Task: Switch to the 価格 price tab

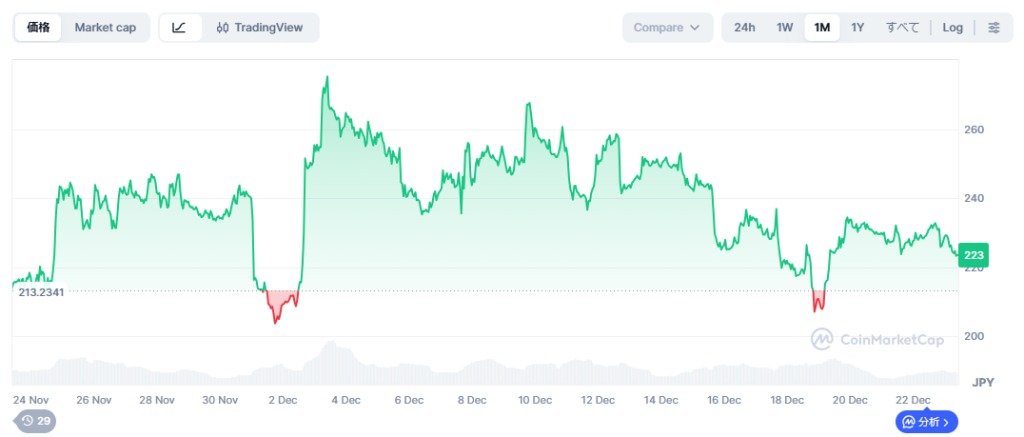Action: coord(39,28)
